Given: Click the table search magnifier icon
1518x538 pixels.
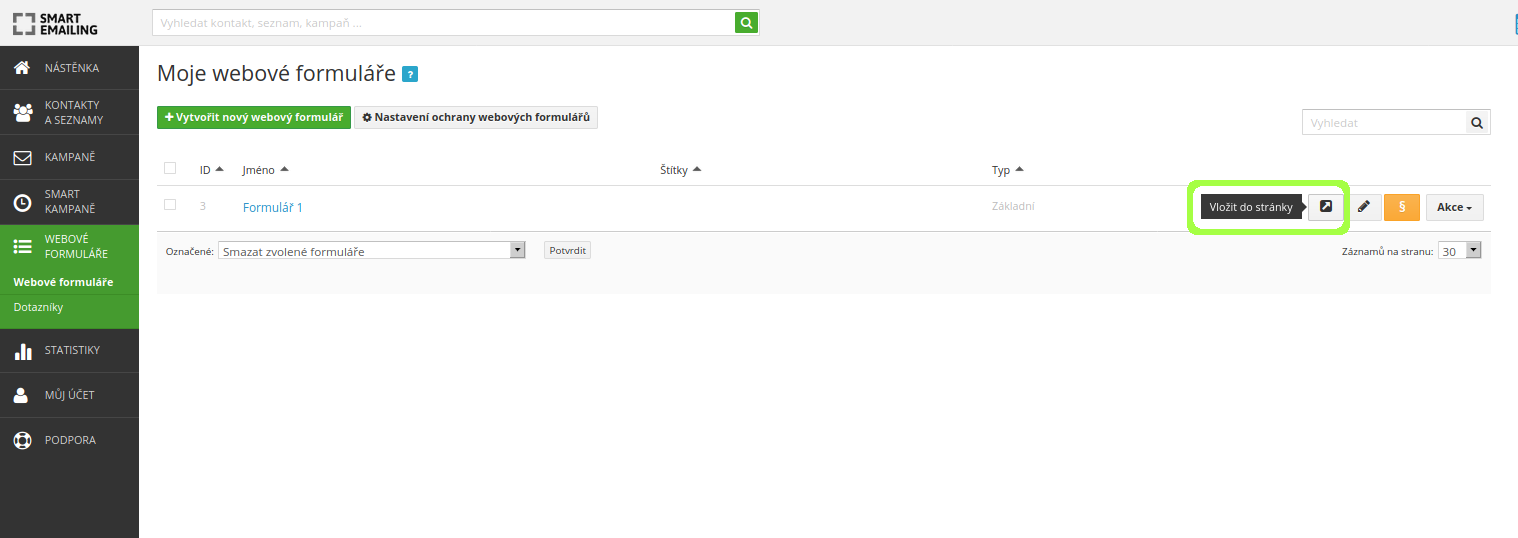Looking at the screenshot, I should pos(1477,123).
